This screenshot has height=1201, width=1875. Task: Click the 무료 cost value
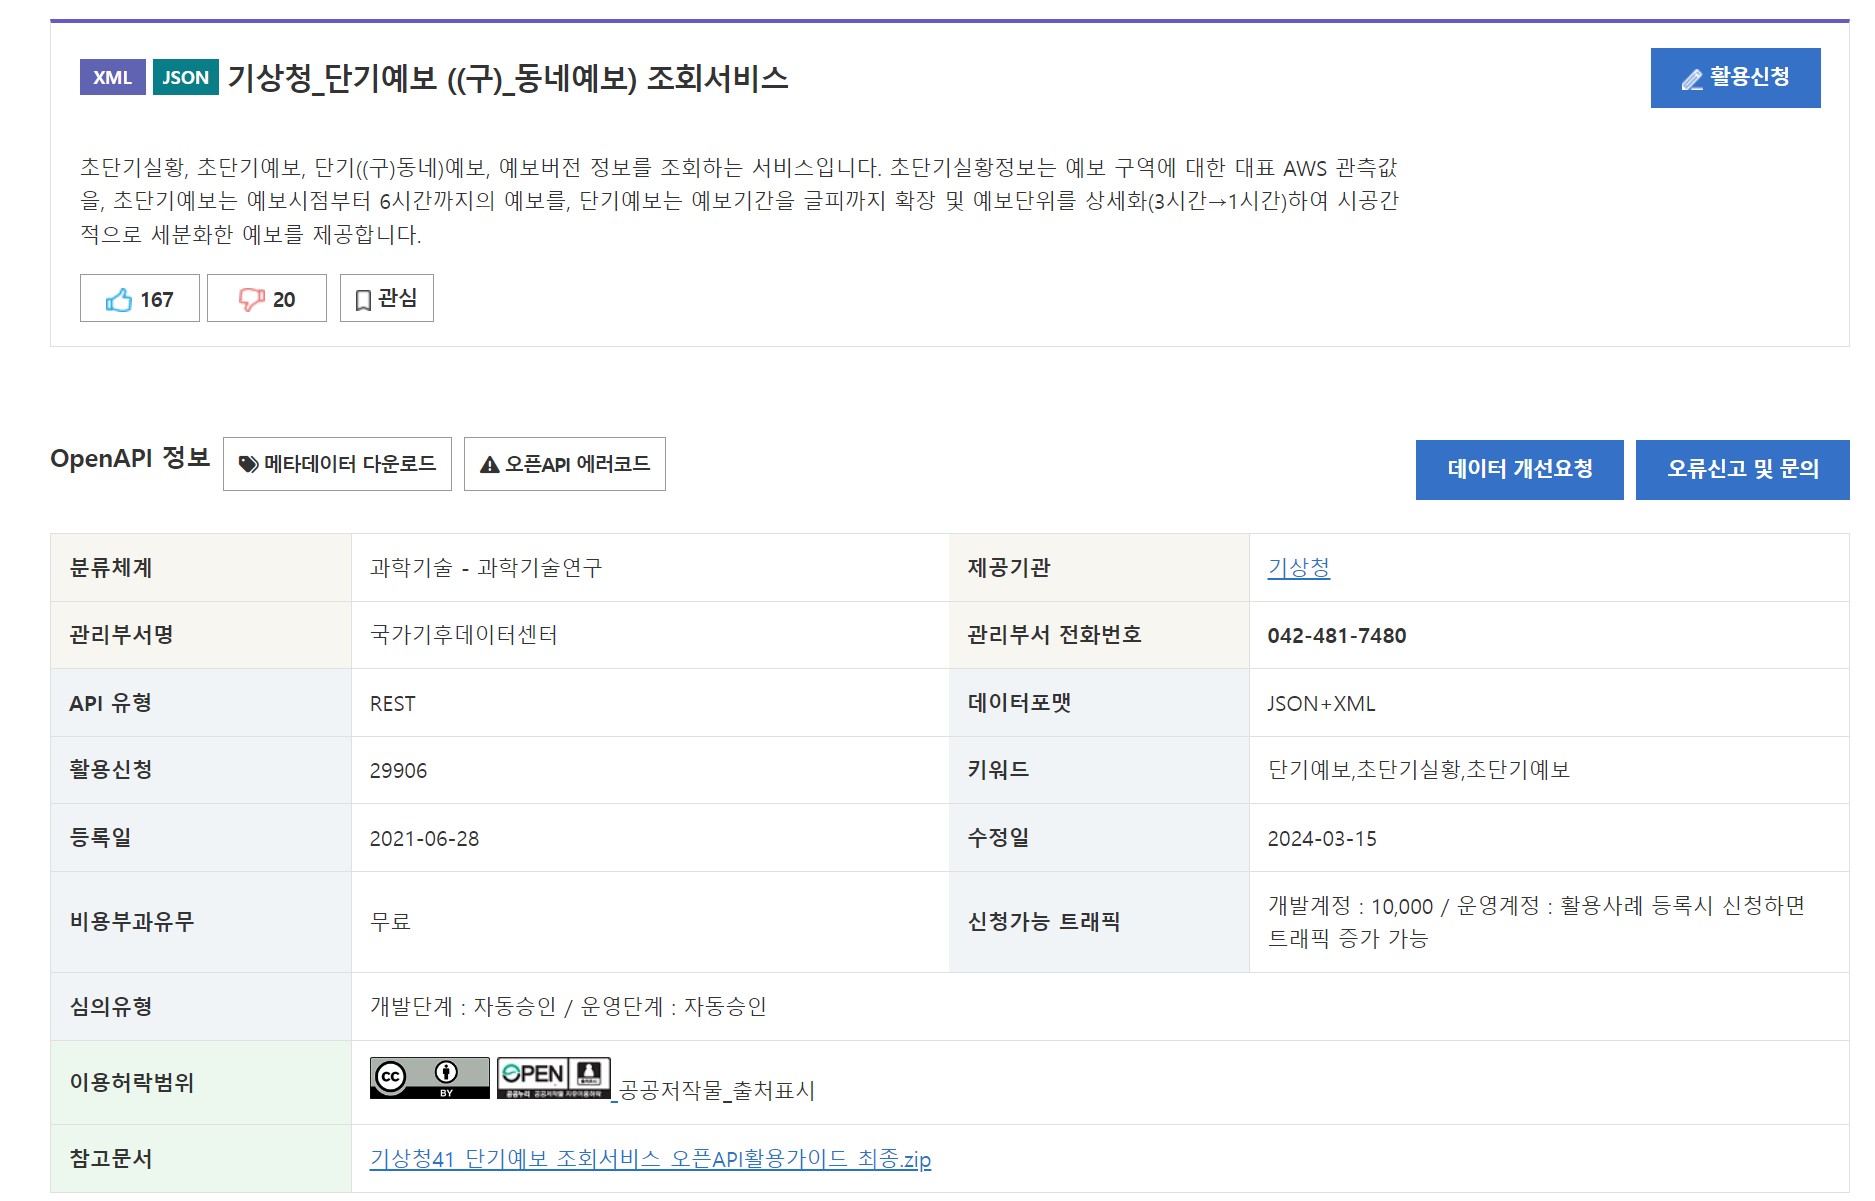(391, 922)
